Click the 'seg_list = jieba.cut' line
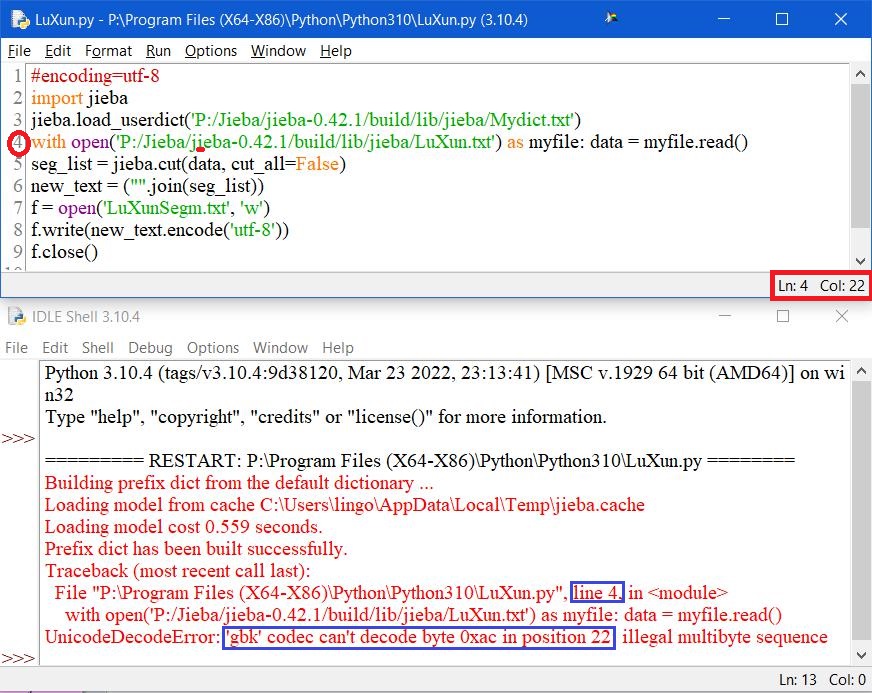 tap(189, 164)
